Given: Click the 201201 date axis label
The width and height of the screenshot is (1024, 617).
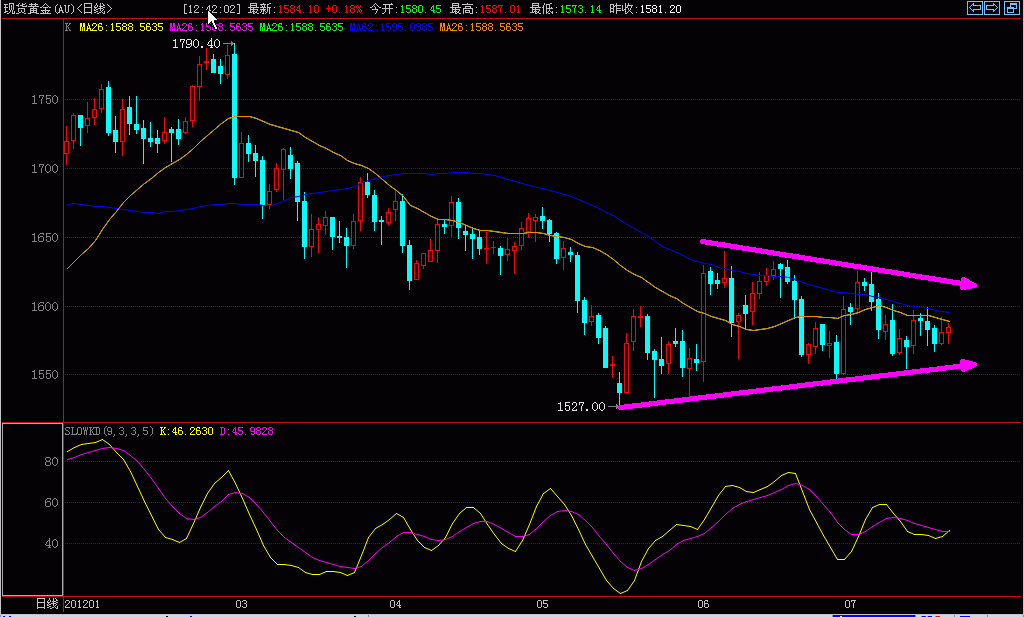Looking at the screenshot, I should (82, 604).
